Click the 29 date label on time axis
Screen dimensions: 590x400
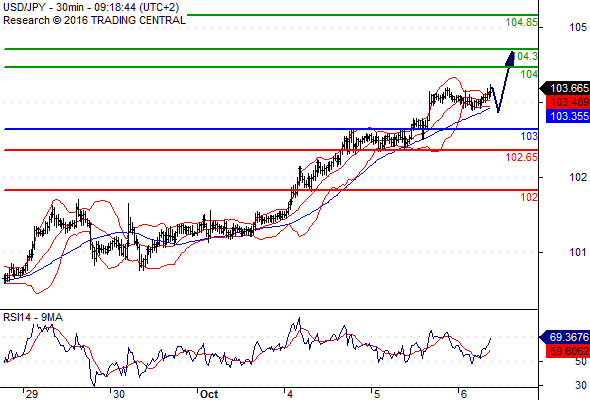32,394
